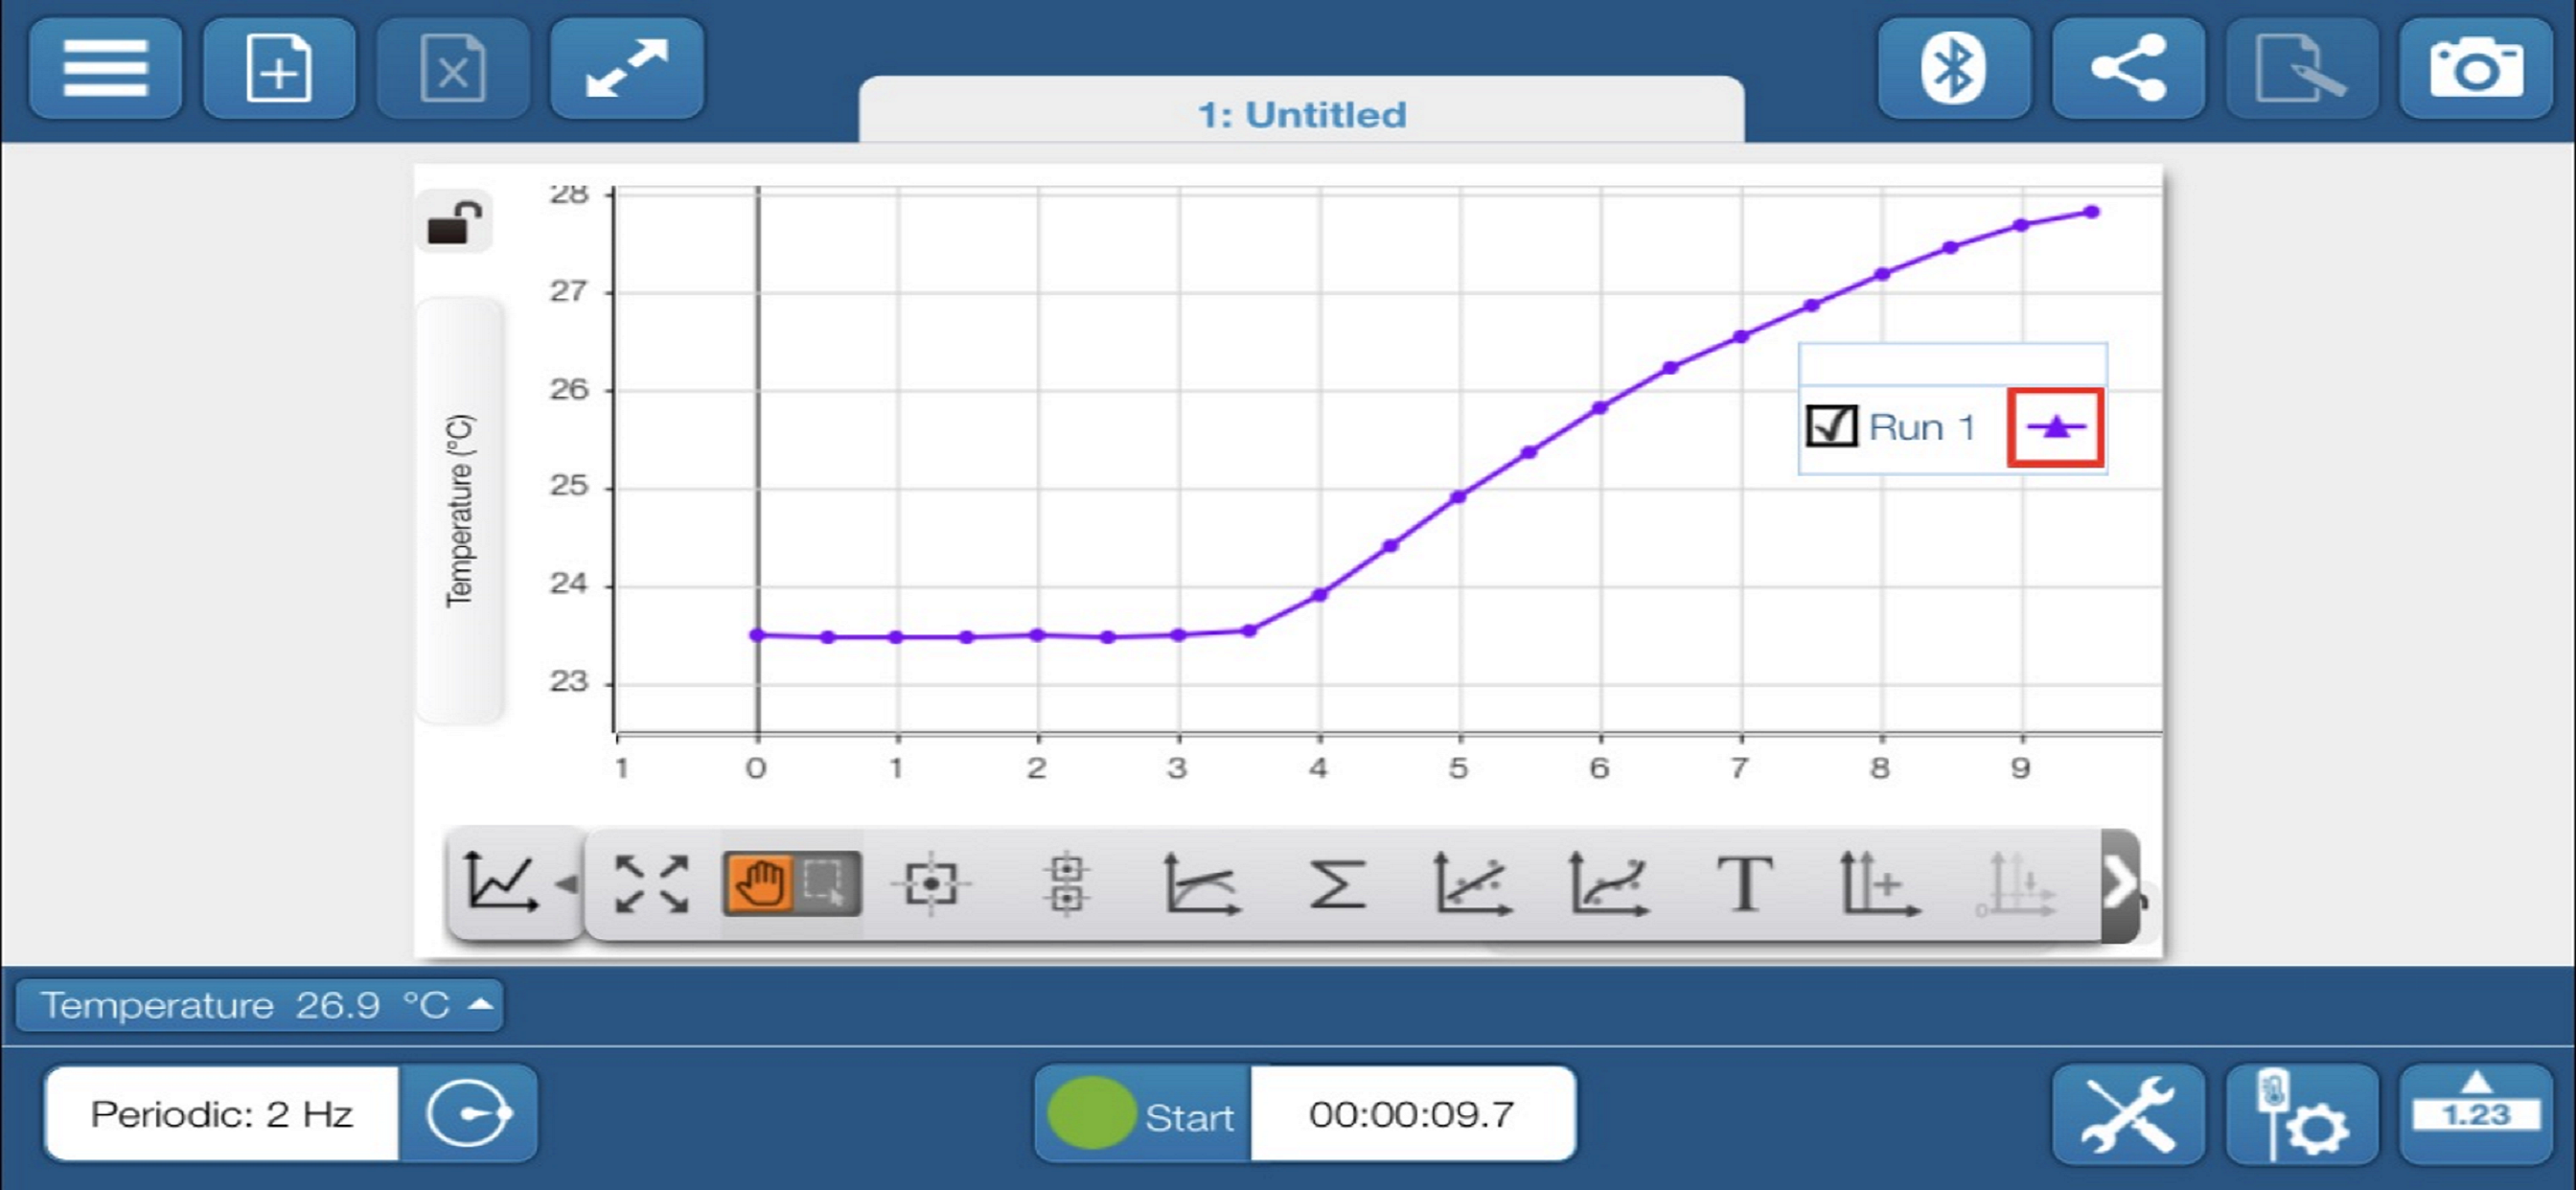This screenshot has width=2576, height=1190.
Task: Toggle the axis lock padlock
Action: pyautogui.click(x=454, y=222)
